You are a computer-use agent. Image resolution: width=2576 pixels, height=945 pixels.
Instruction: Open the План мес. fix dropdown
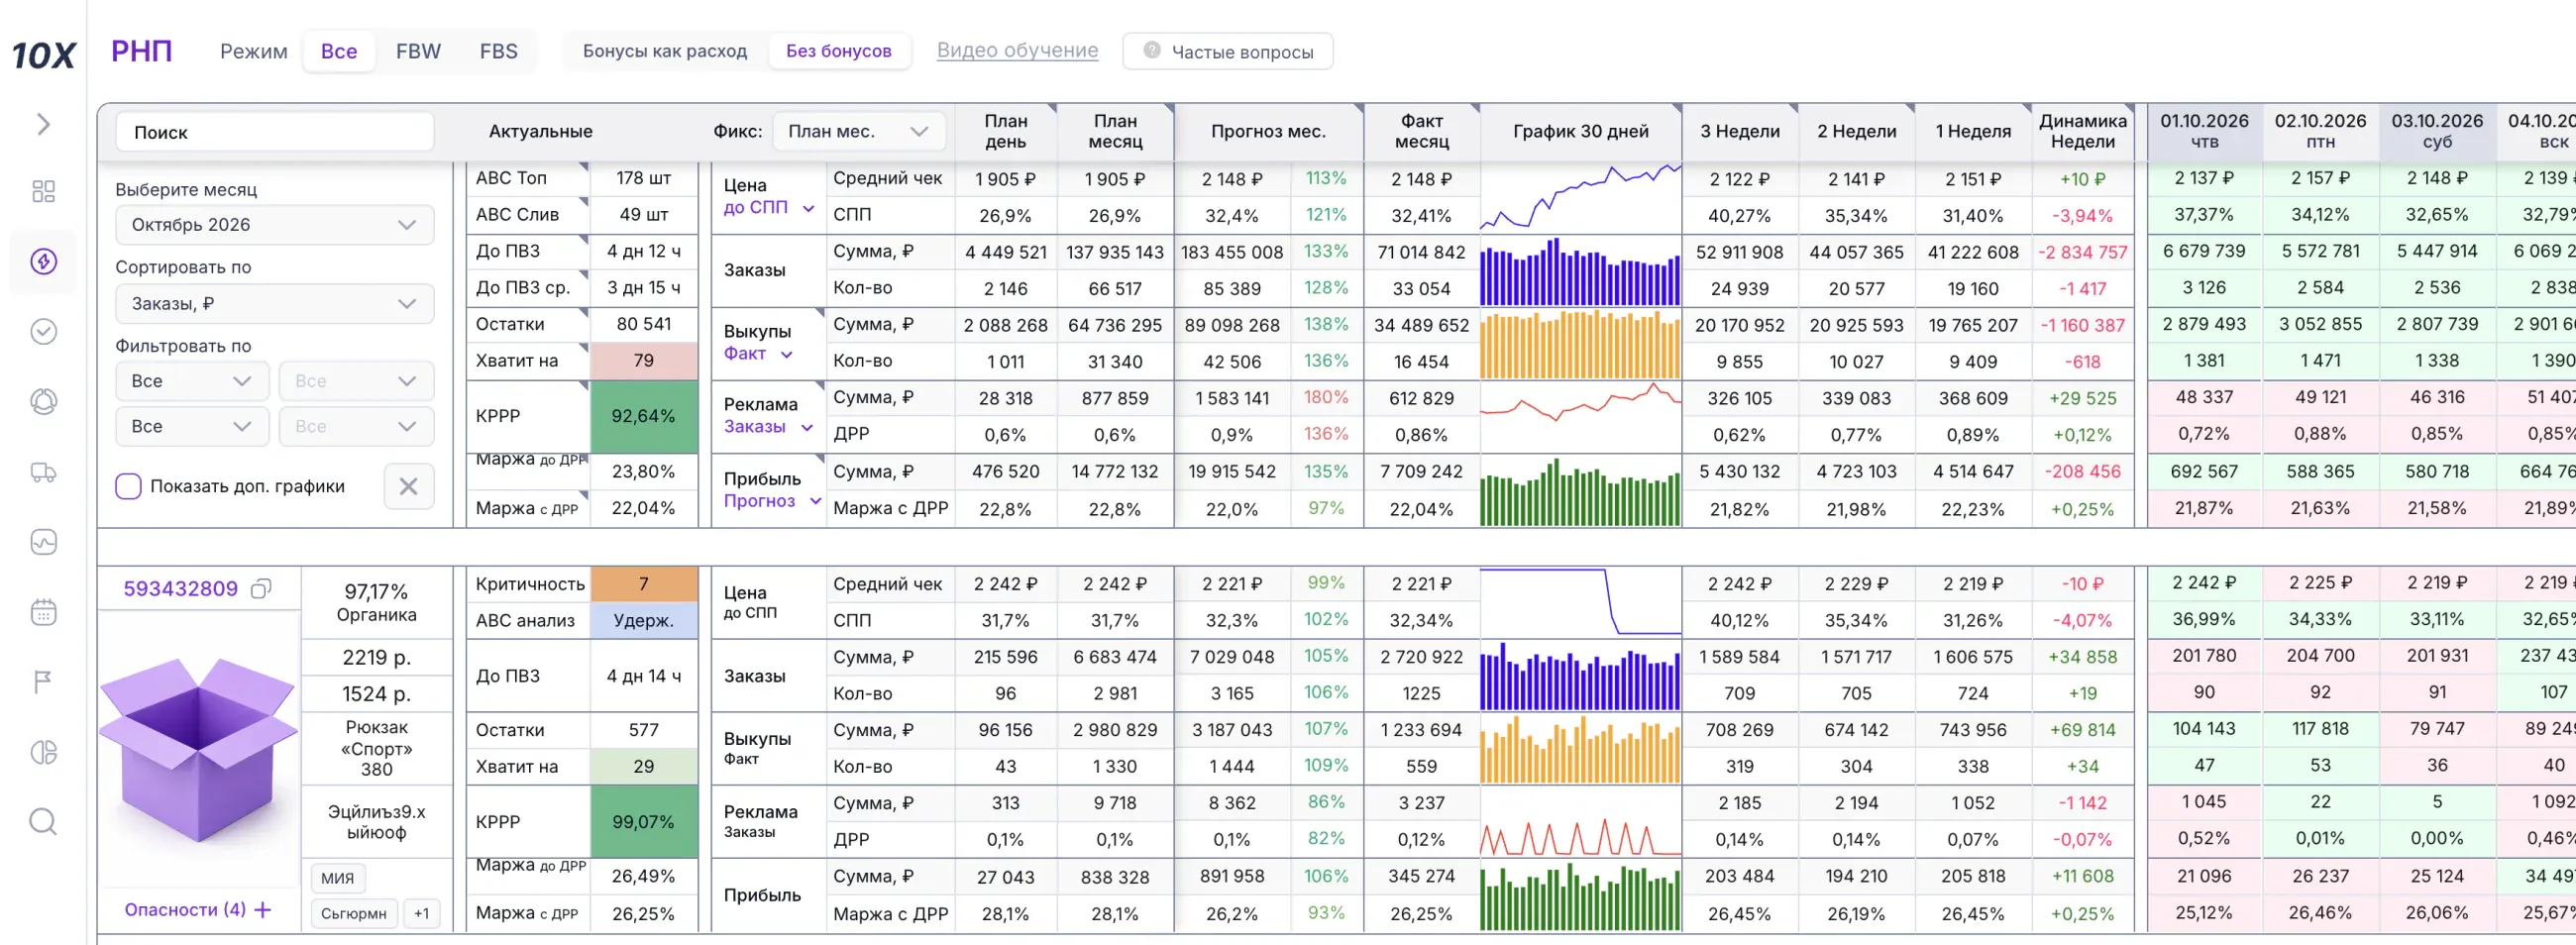(859, 131)
